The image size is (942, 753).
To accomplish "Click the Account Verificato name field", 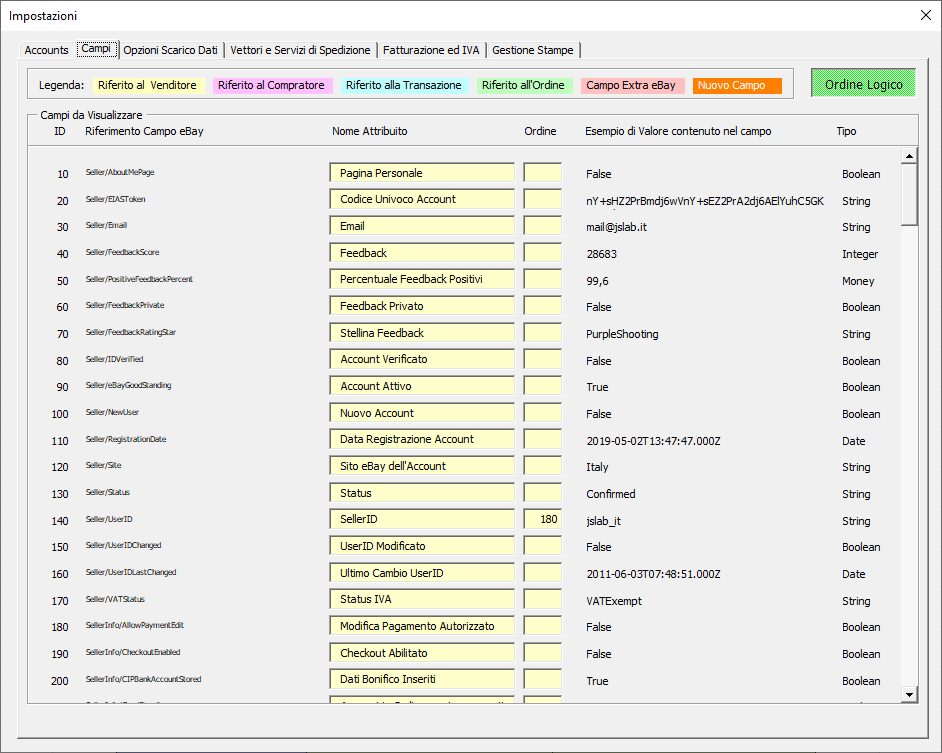I will [422, 359].
